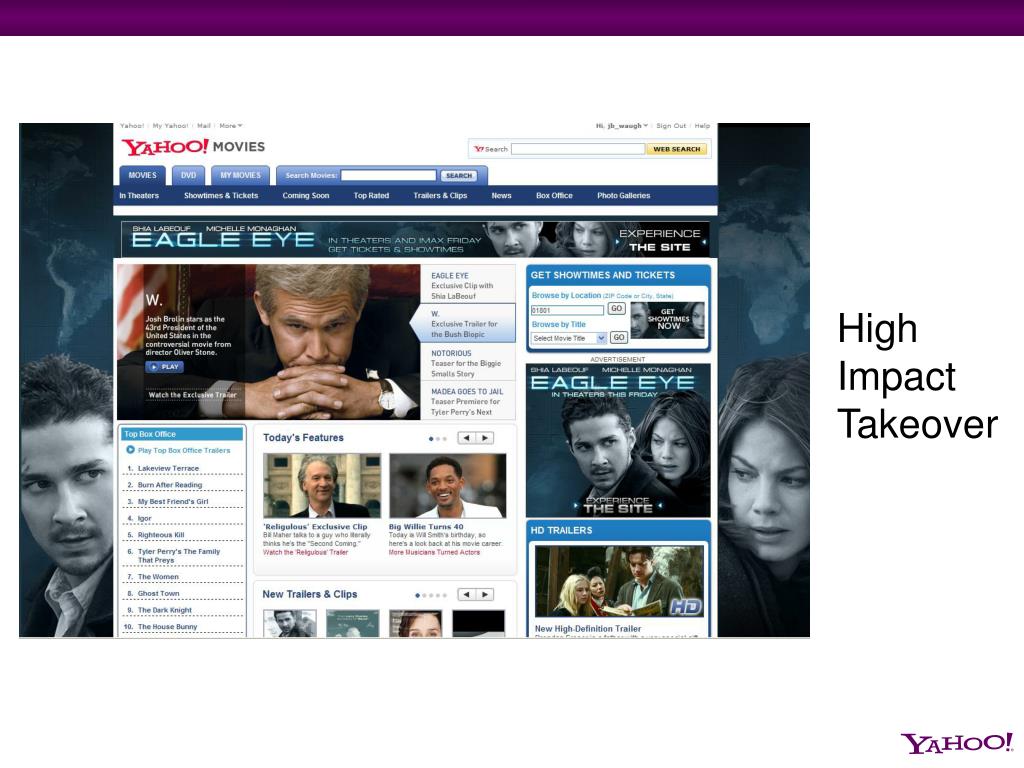Click The House Bunny list entry
The height and width of the screenshot is (768, 1024).
point(167,626)
